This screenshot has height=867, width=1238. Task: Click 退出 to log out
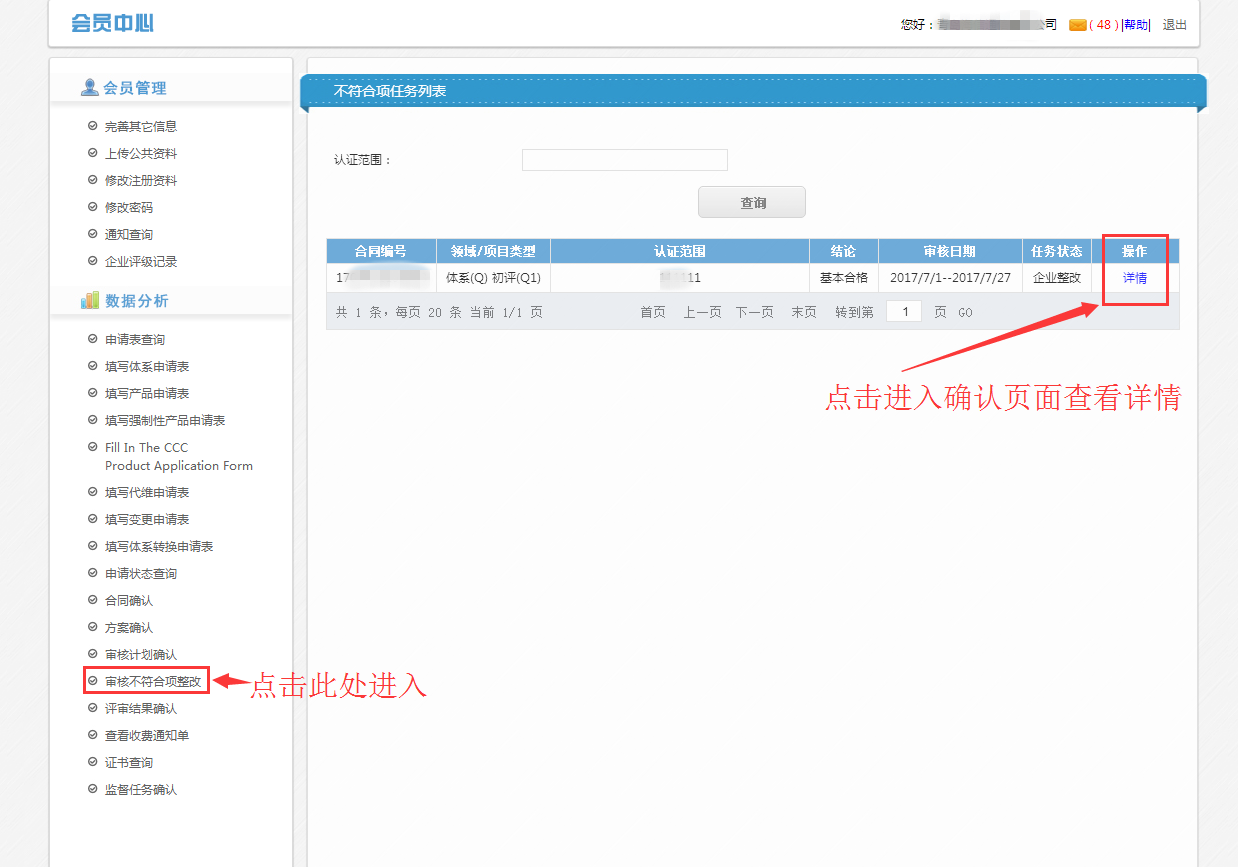pos(1174,25)
